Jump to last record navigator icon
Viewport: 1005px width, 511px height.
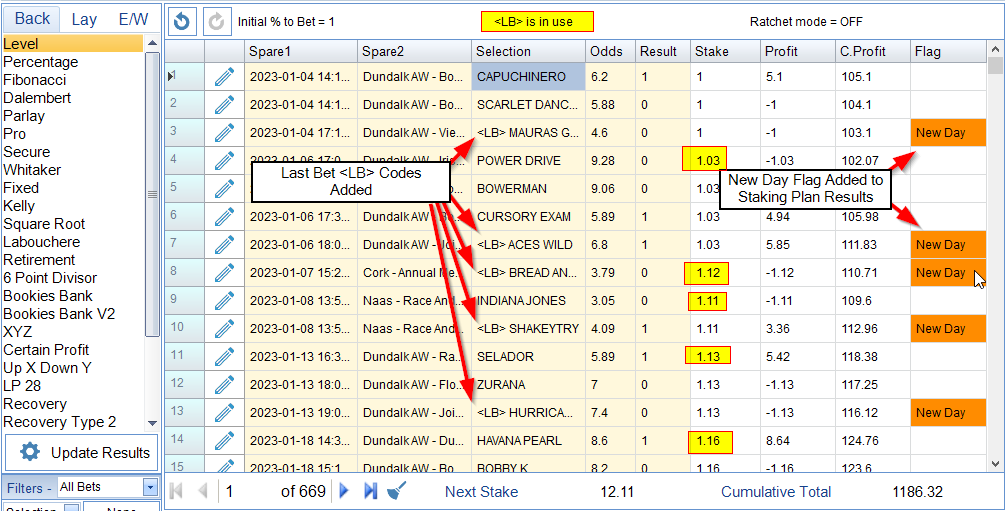coord(370,491)
